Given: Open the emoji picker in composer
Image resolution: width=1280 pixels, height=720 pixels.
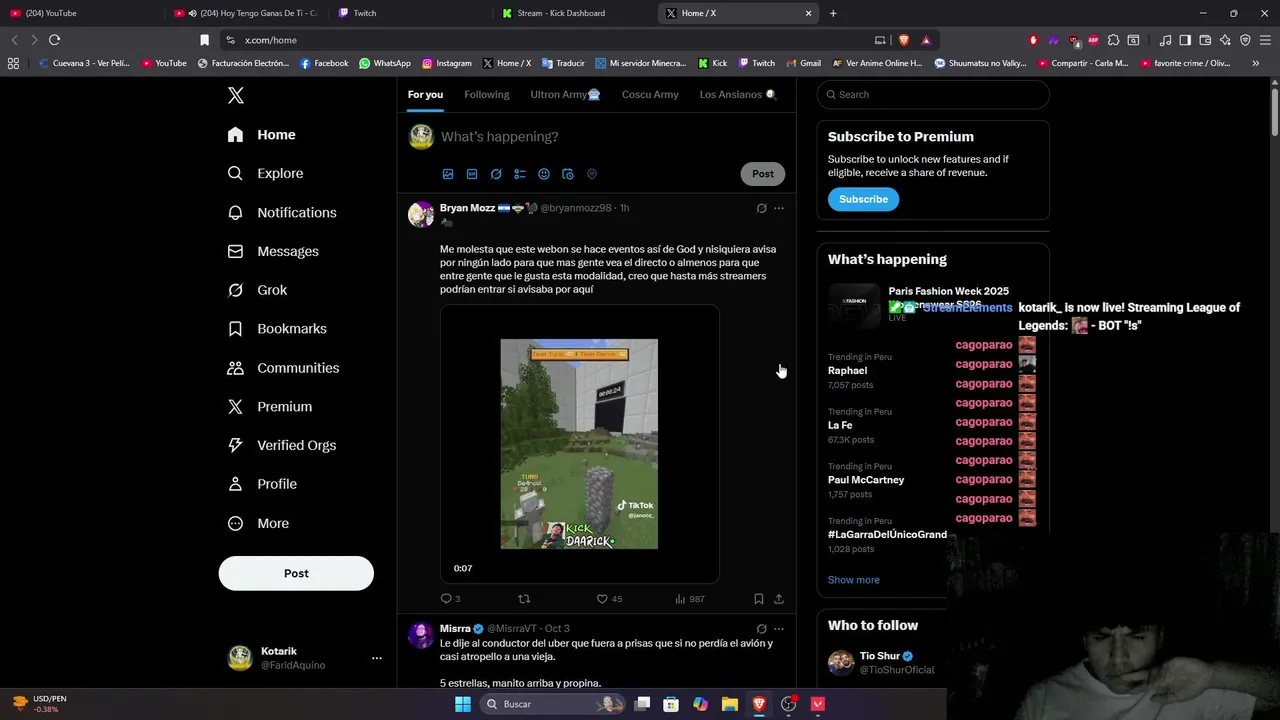Looking at the screenshot, I should pos(544,174).
